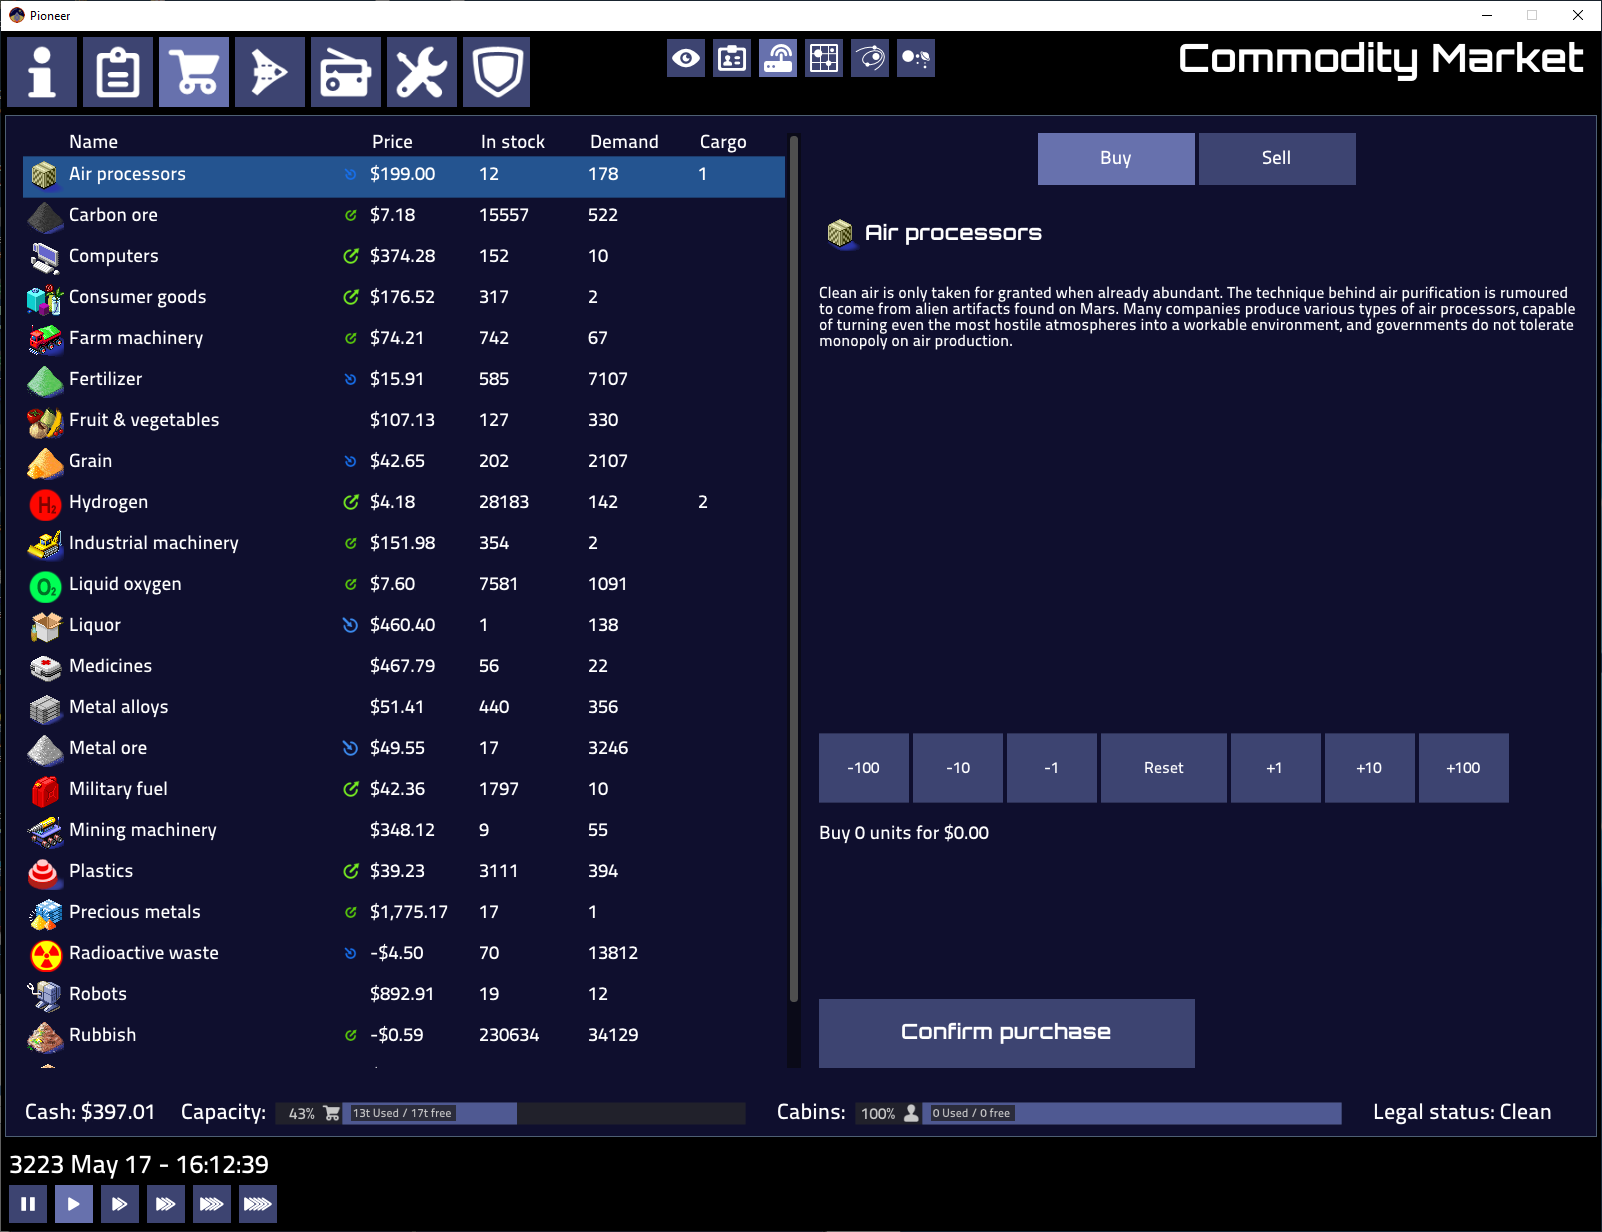Reset the purchase quantity

point(1163,767)
